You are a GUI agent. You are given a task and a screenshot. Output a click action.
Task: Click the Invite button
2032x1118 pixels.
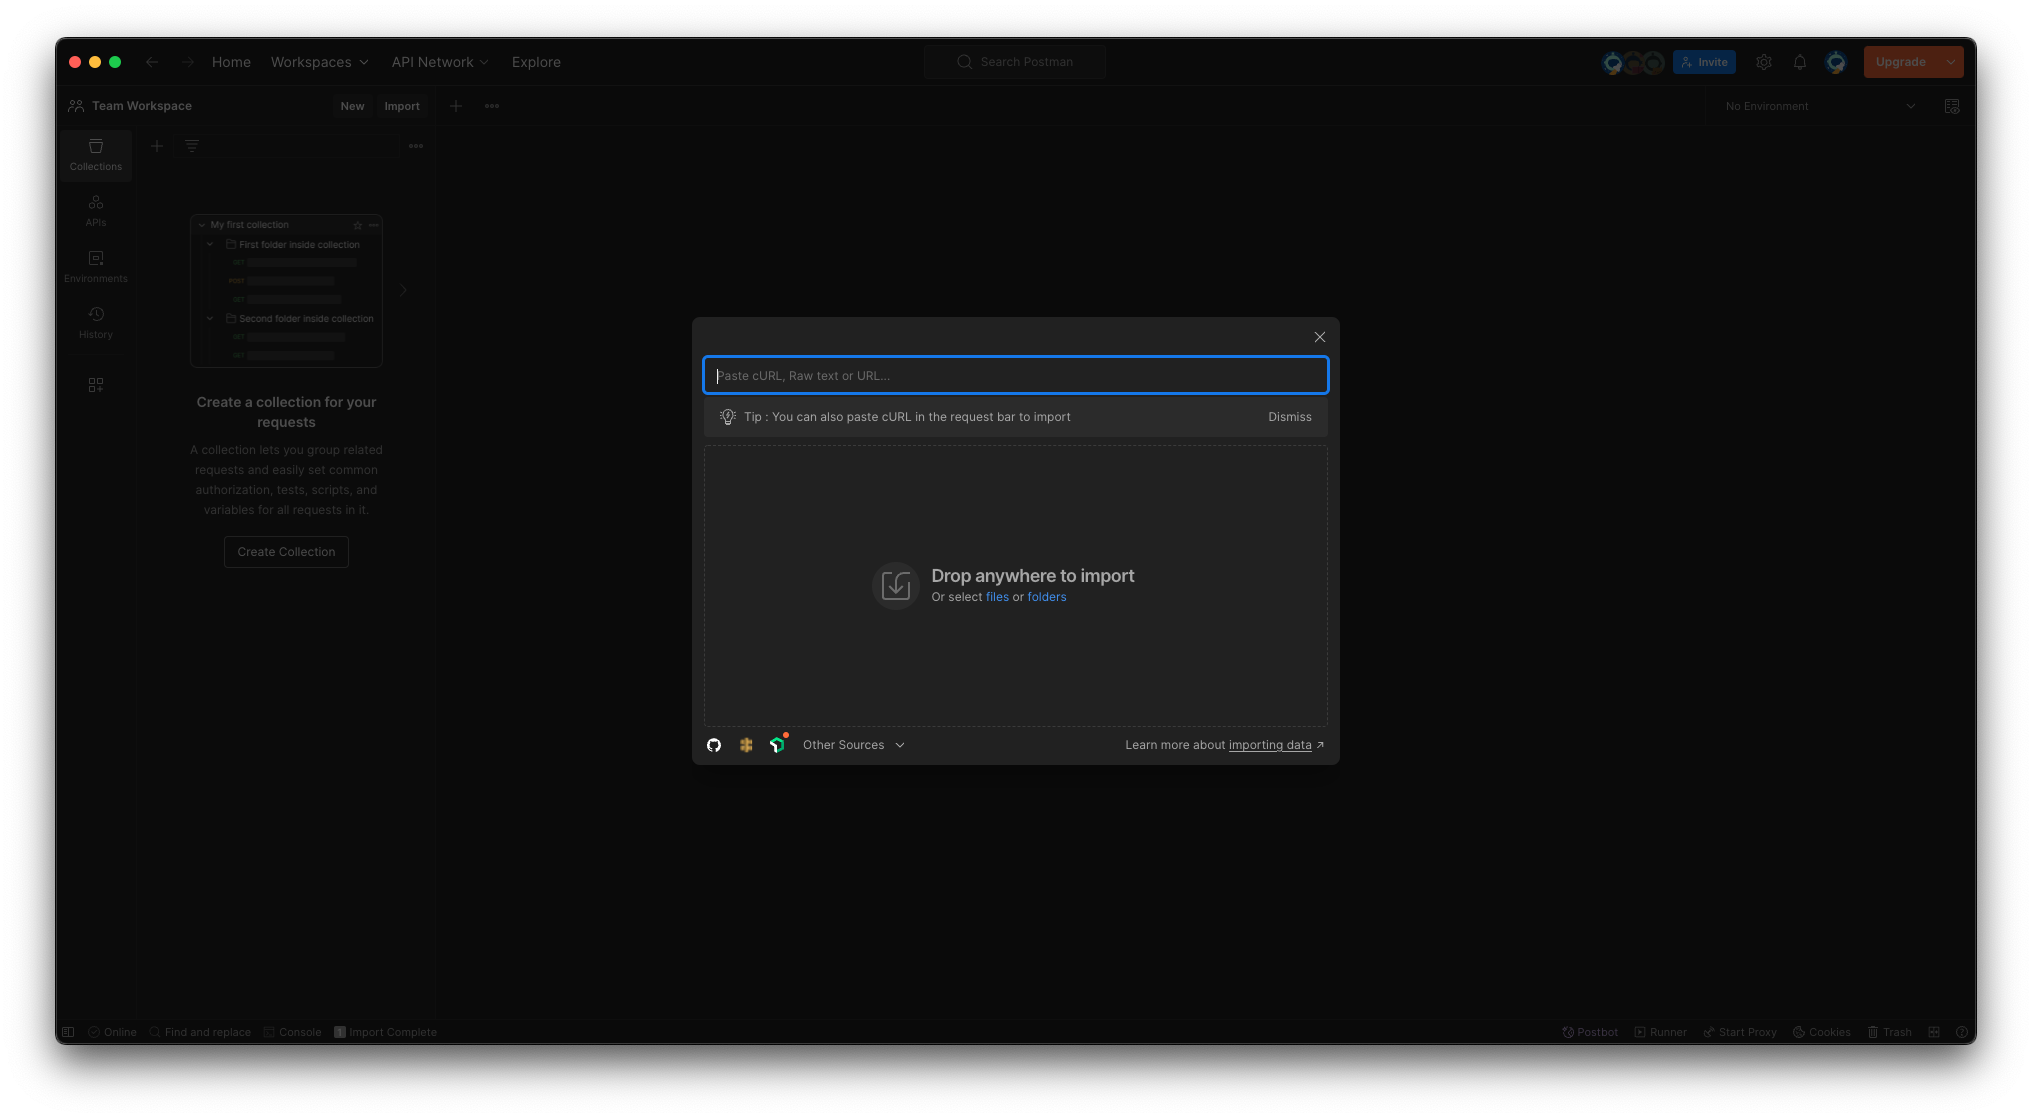coord(1704,62)
